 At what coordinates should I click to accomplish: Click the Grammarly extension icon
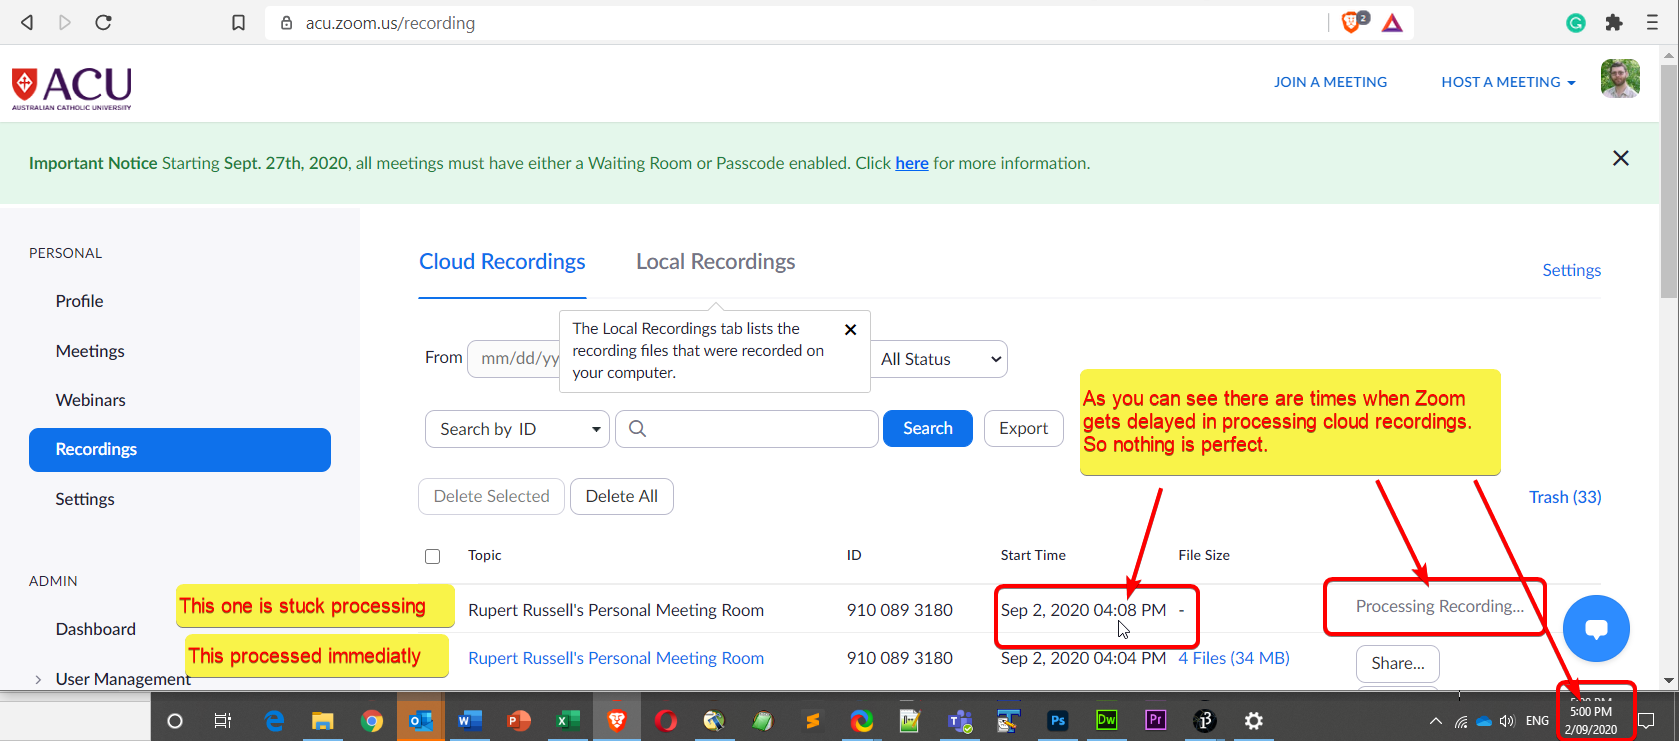[x=1576, y=22]
